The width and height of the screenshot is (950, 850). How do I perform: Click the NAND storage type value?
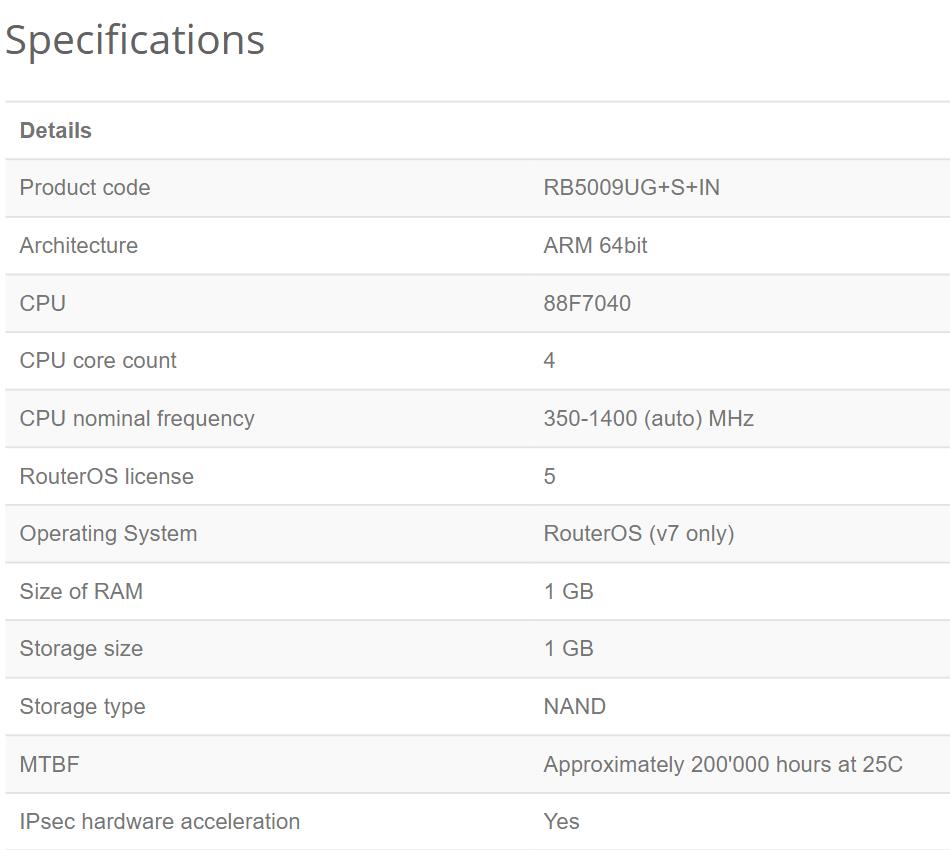574,707
